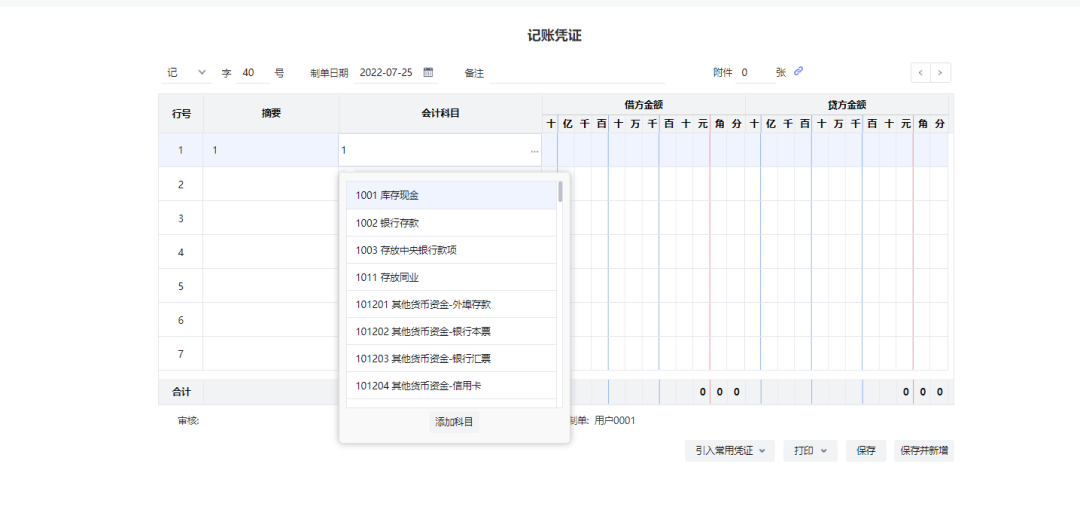Click the account list scrollbar thumb
Viewport: 1080px width, 528px height.
coord(560,192)
